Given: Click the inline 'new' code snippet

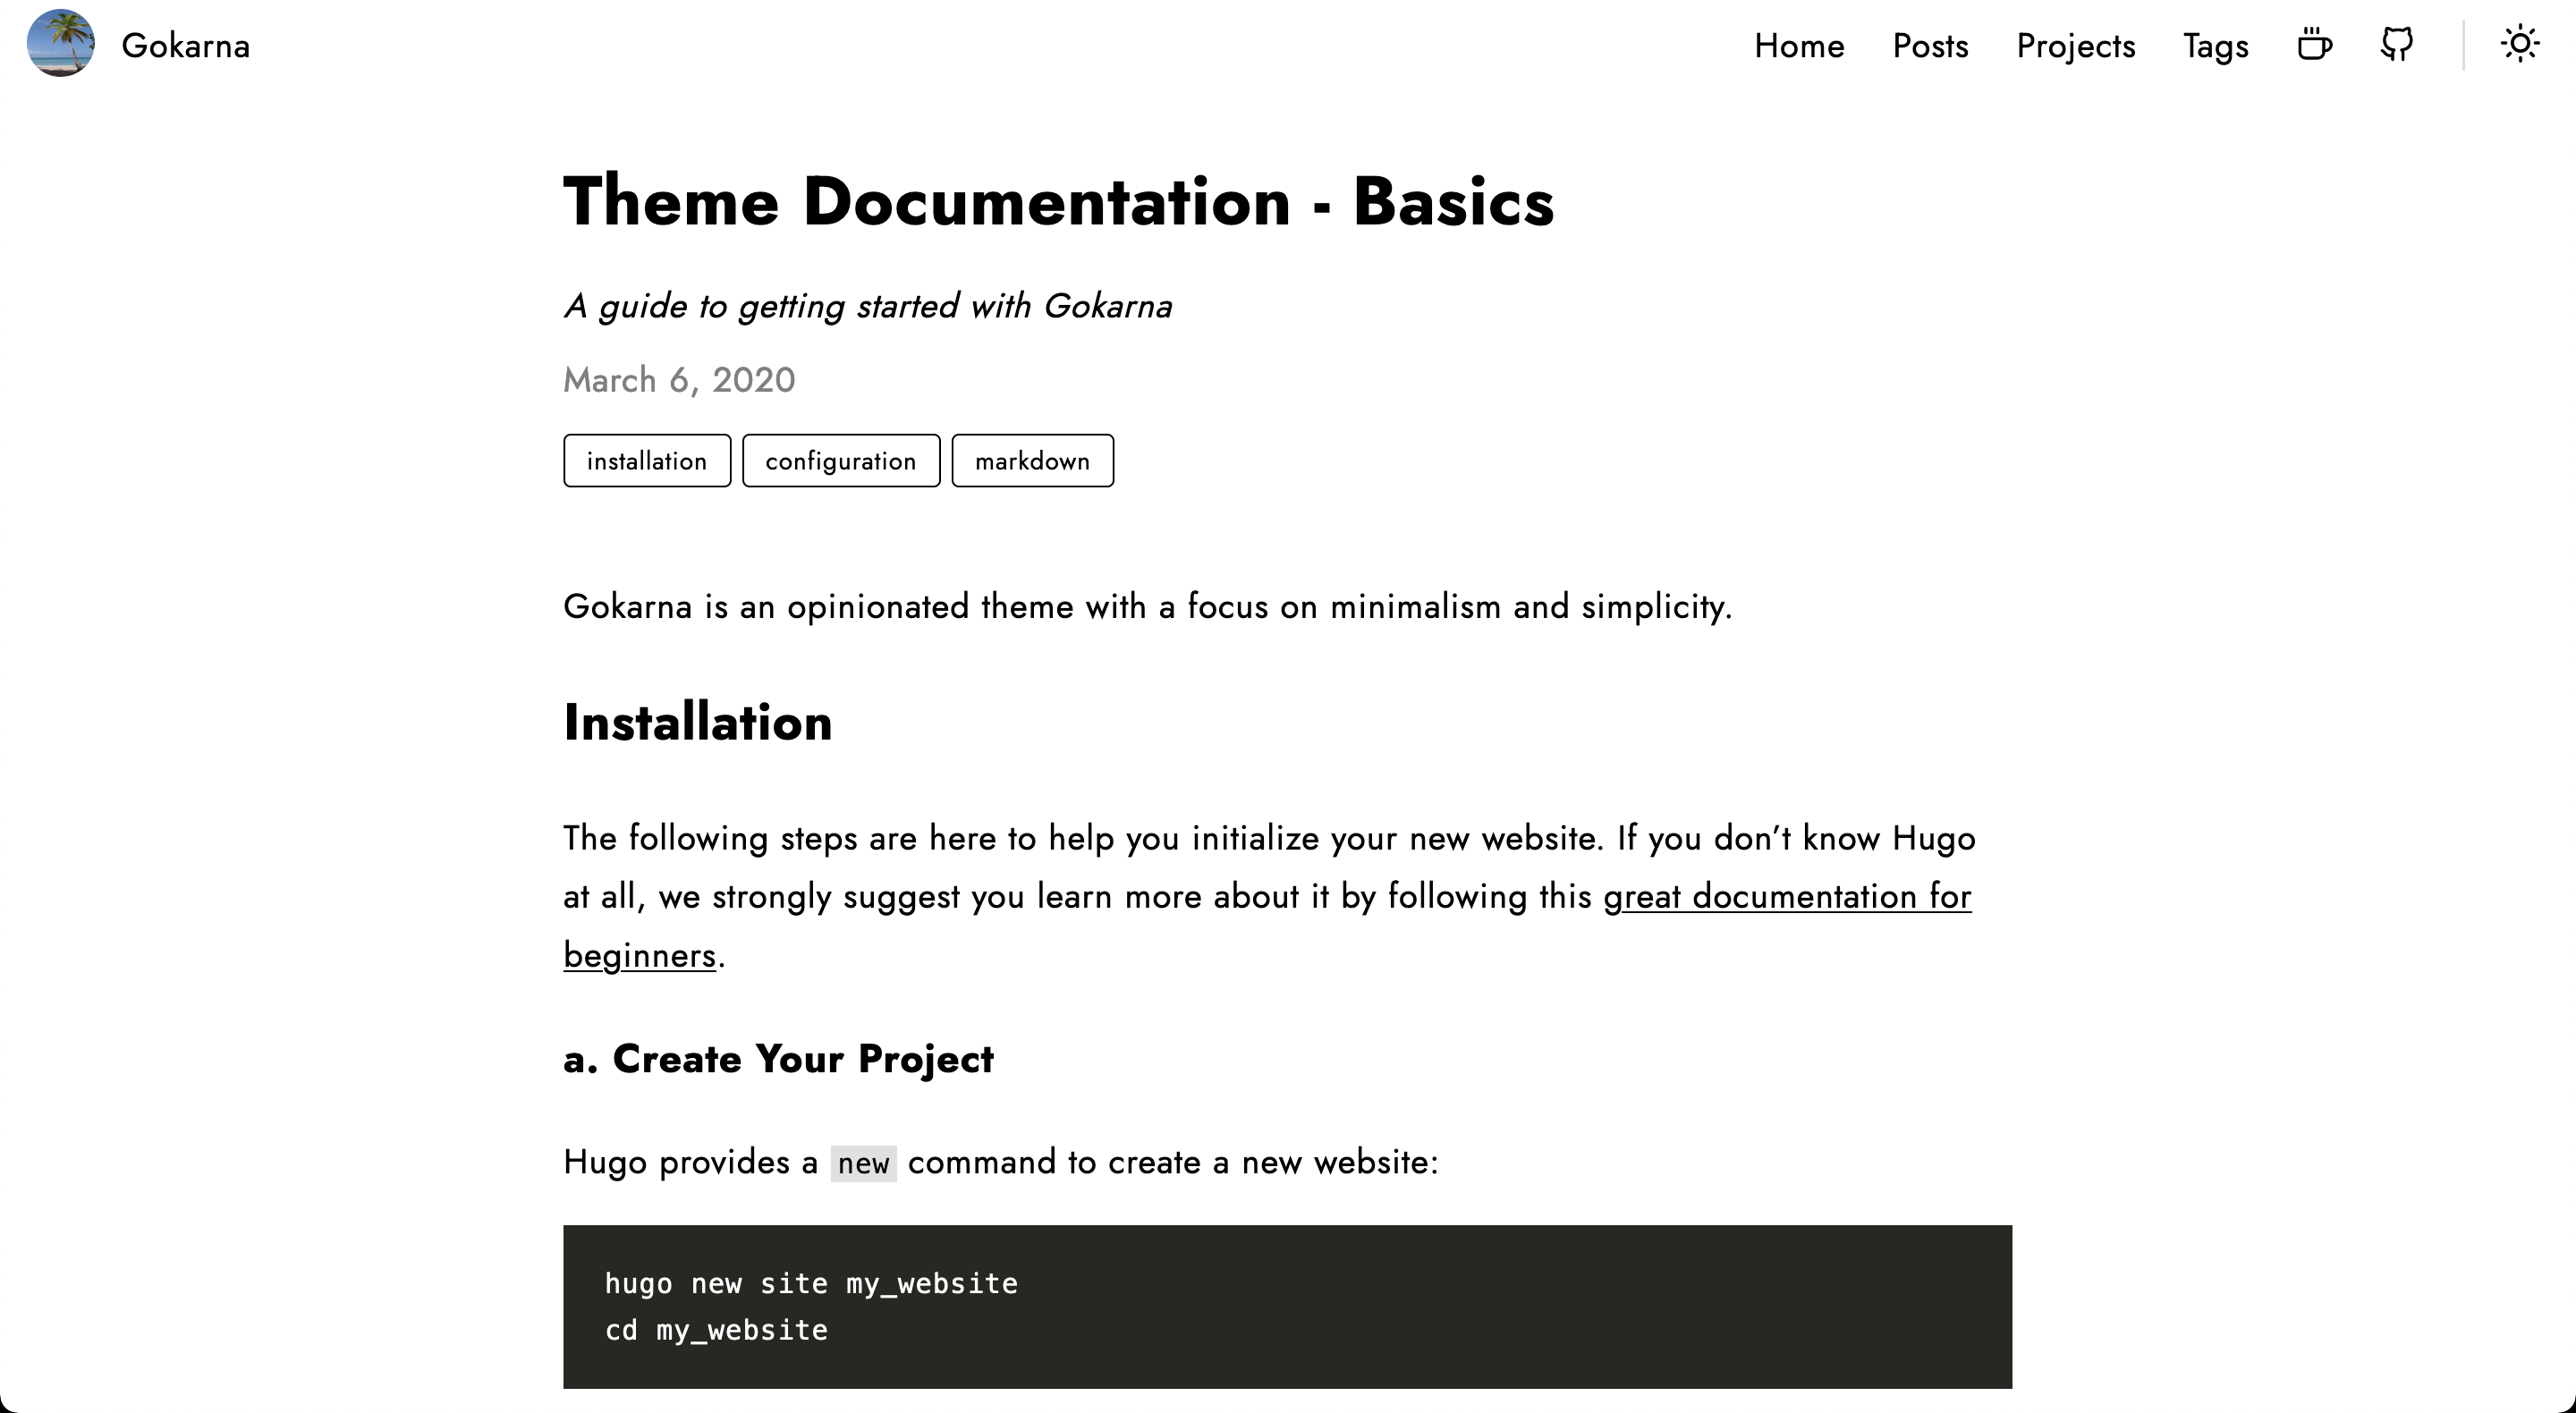Looking at the screenshot, I should 863,1163.
